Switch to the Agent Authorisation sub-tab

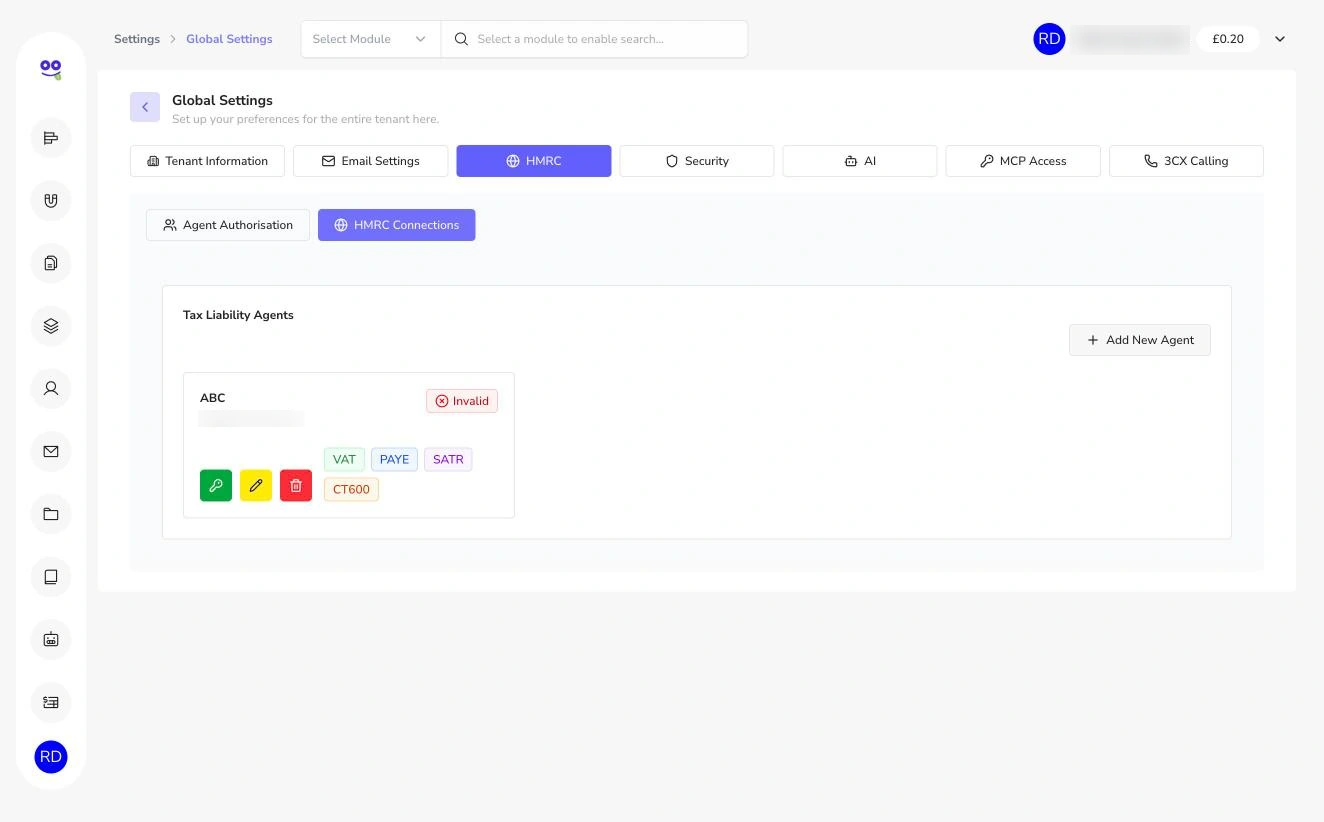tap(228, 225)
